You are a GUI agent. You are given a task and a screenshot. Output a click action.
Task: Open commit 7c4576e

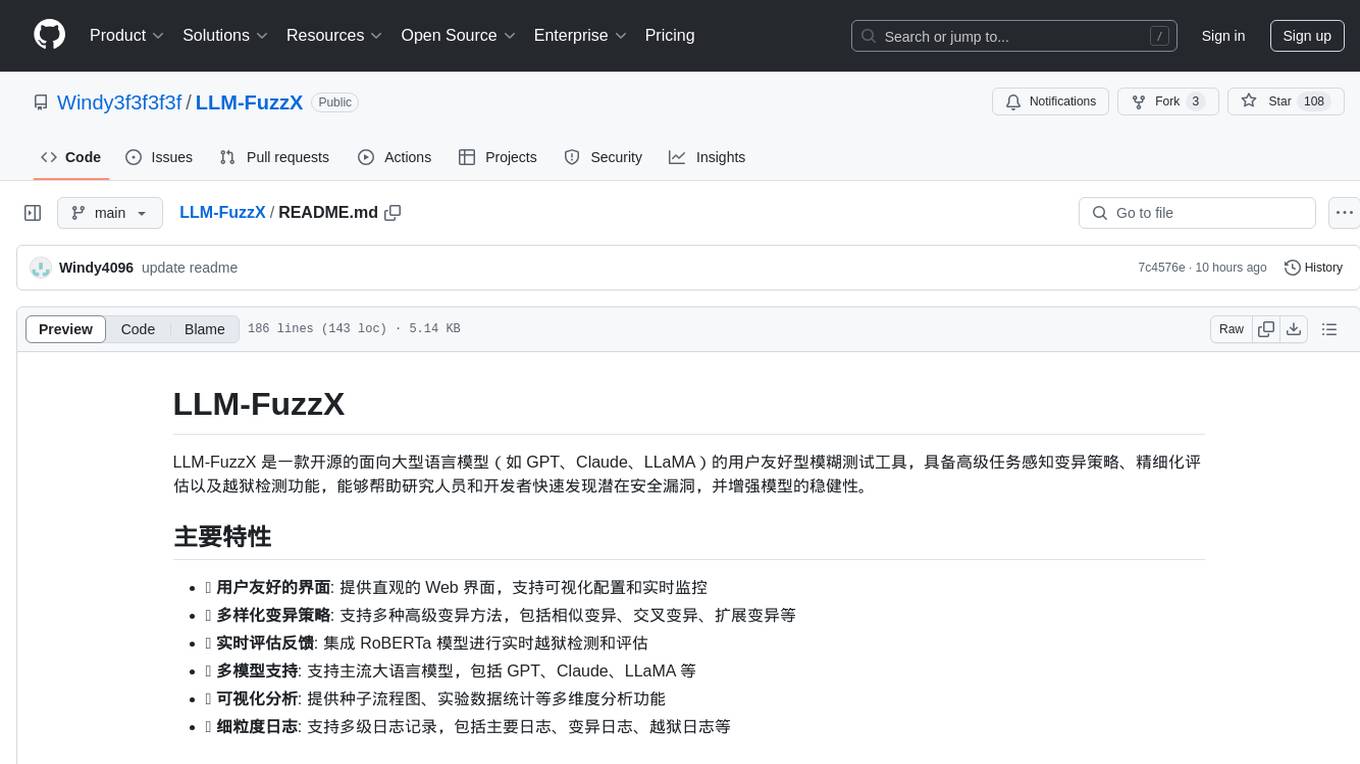1161,267
